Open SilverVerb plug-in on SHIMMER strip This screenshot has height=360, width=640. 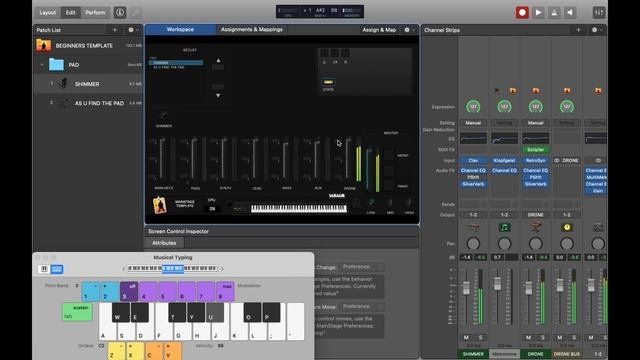point(473,184)
